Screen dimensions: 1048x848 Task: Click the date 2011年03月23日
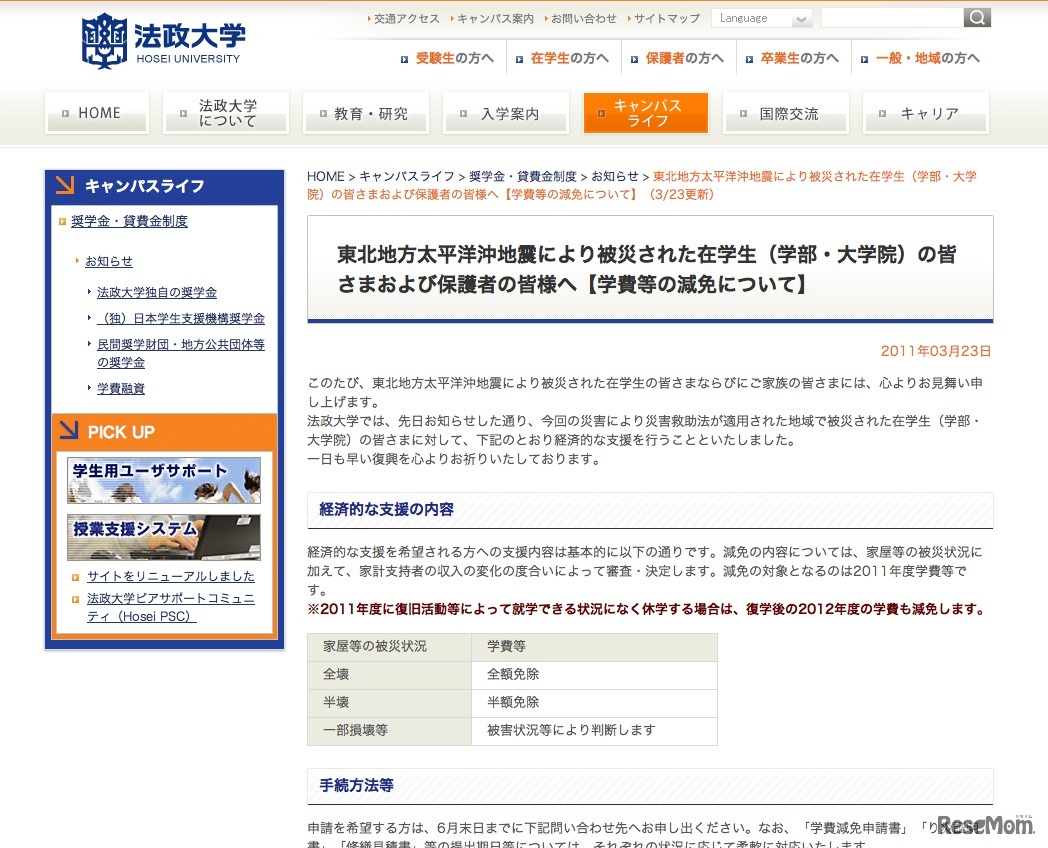[x=935, y=351]
